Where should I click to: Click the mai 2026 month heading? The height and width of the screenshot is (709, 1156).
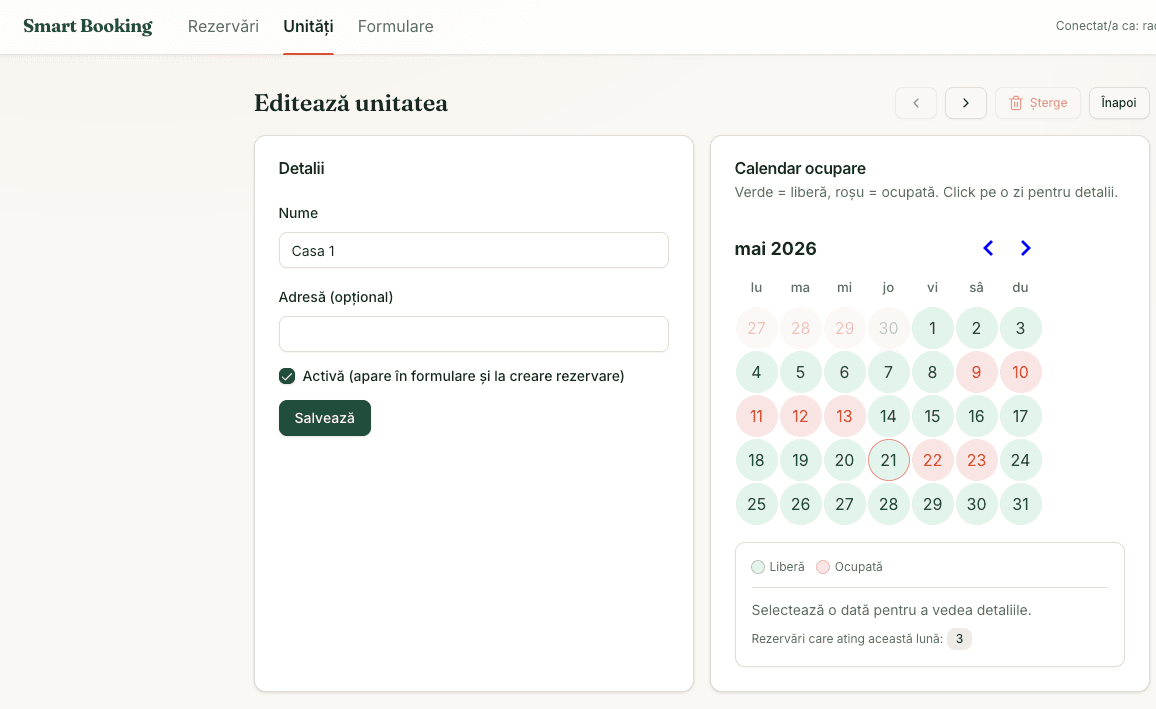click(776, 248)
